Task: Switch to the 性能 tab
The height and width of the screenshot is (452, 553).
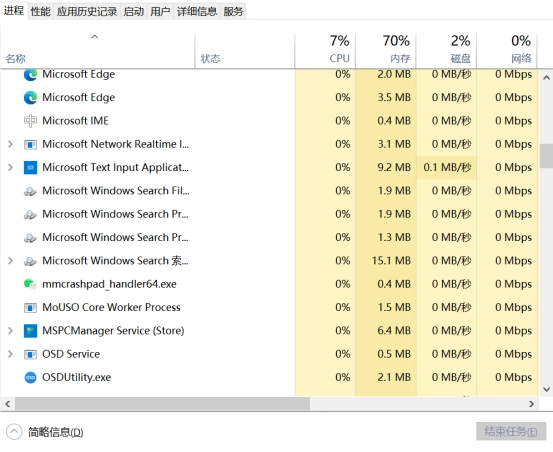Action: pyautogui.click(x=41, y=12)
